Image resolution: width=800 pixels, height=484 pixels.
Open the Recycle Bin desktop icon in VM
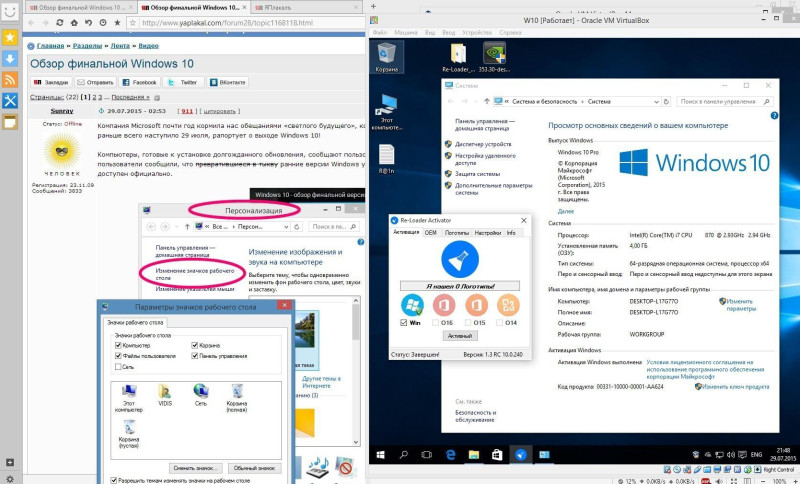pyautogui.click(x=386, y=57)
